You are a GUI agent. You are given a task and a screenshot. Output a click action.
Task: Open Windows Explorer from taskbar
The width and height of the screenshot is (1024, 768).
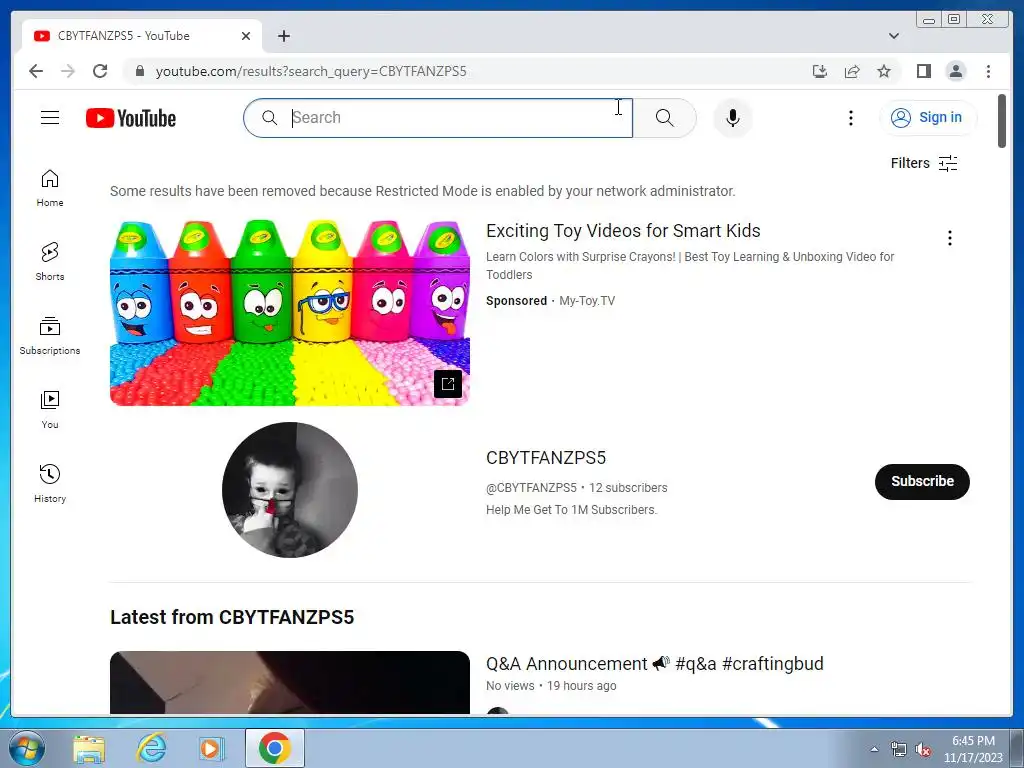[89, 748]
